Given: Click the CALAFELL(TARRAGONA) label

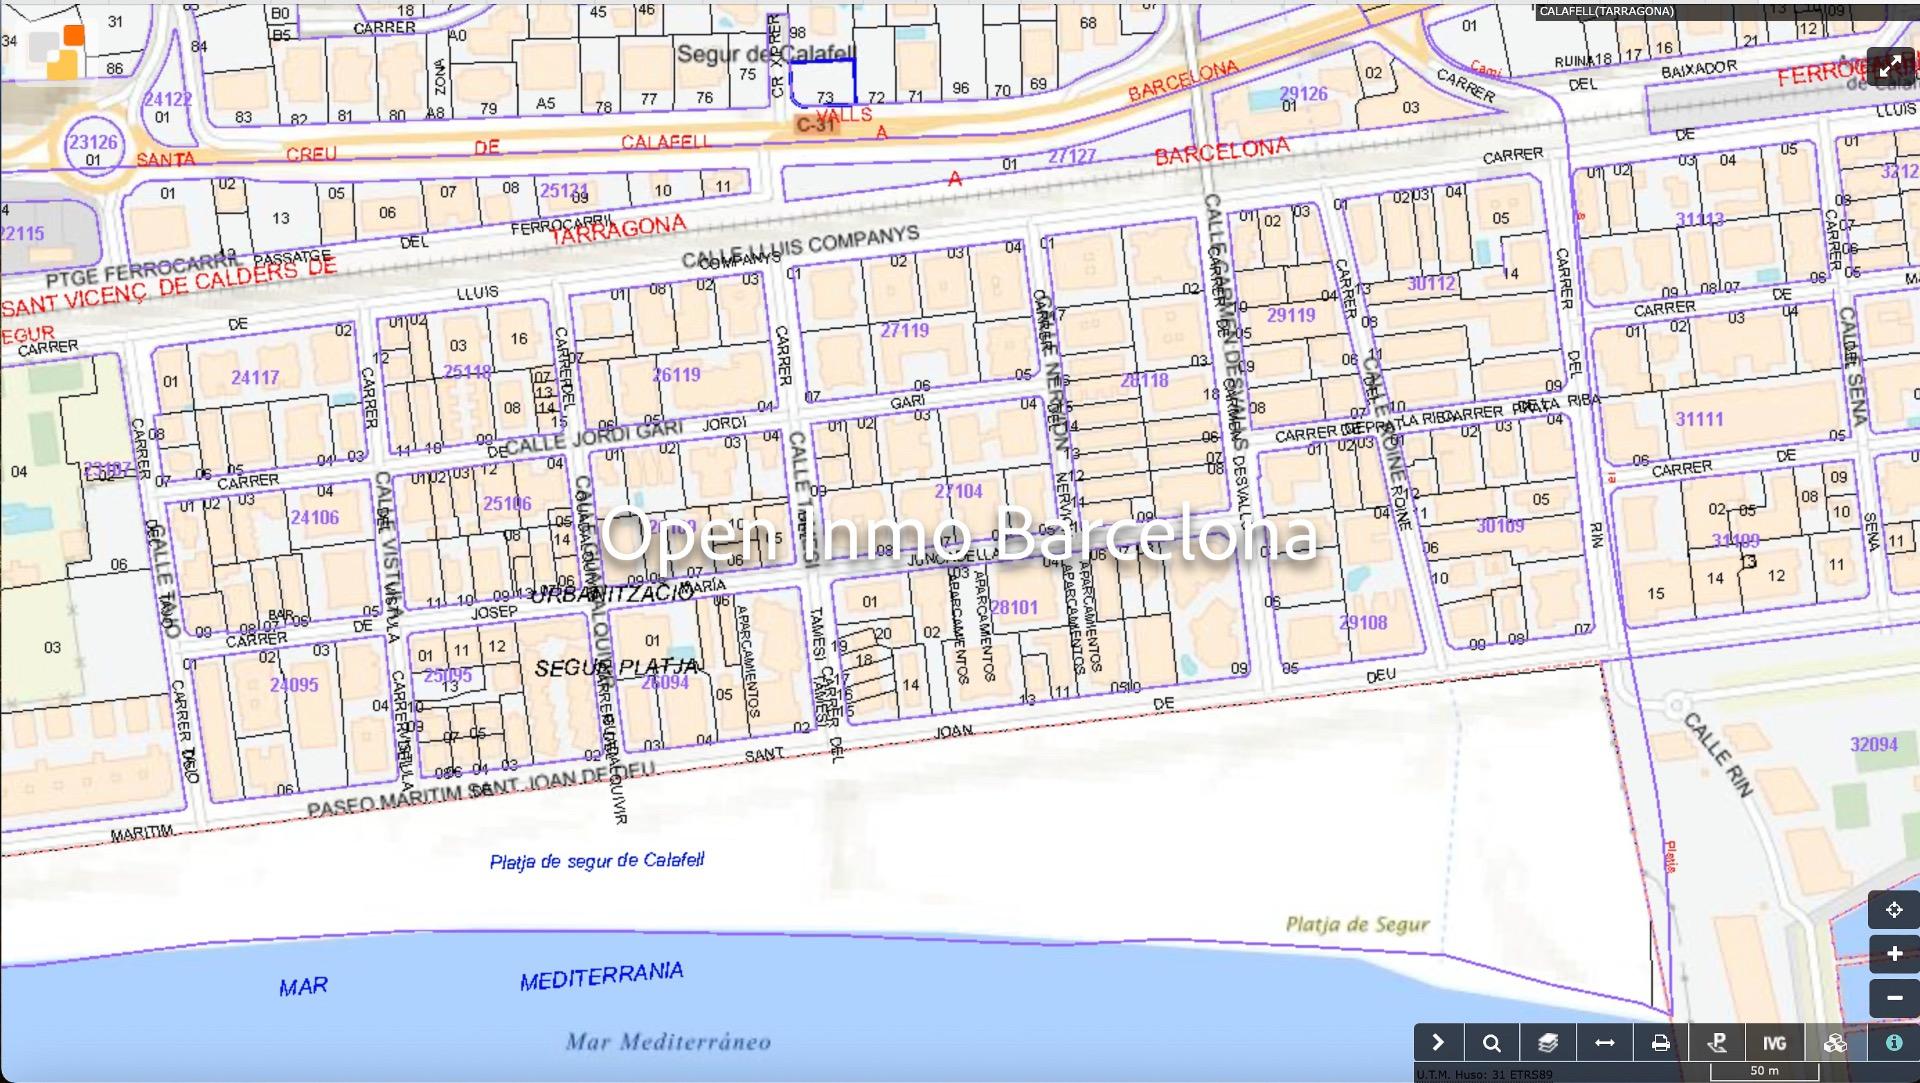Looking at the screenshot, I should coord(1606,11).
